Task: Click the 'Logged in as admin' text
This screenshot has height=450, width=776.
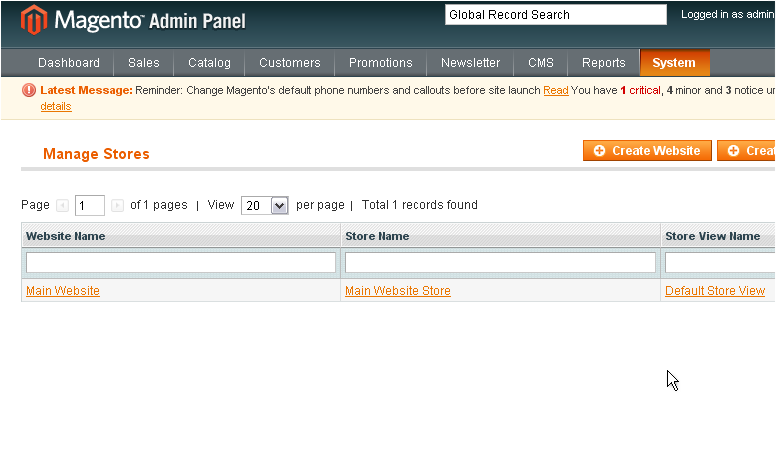Action: tap(728, 14)
